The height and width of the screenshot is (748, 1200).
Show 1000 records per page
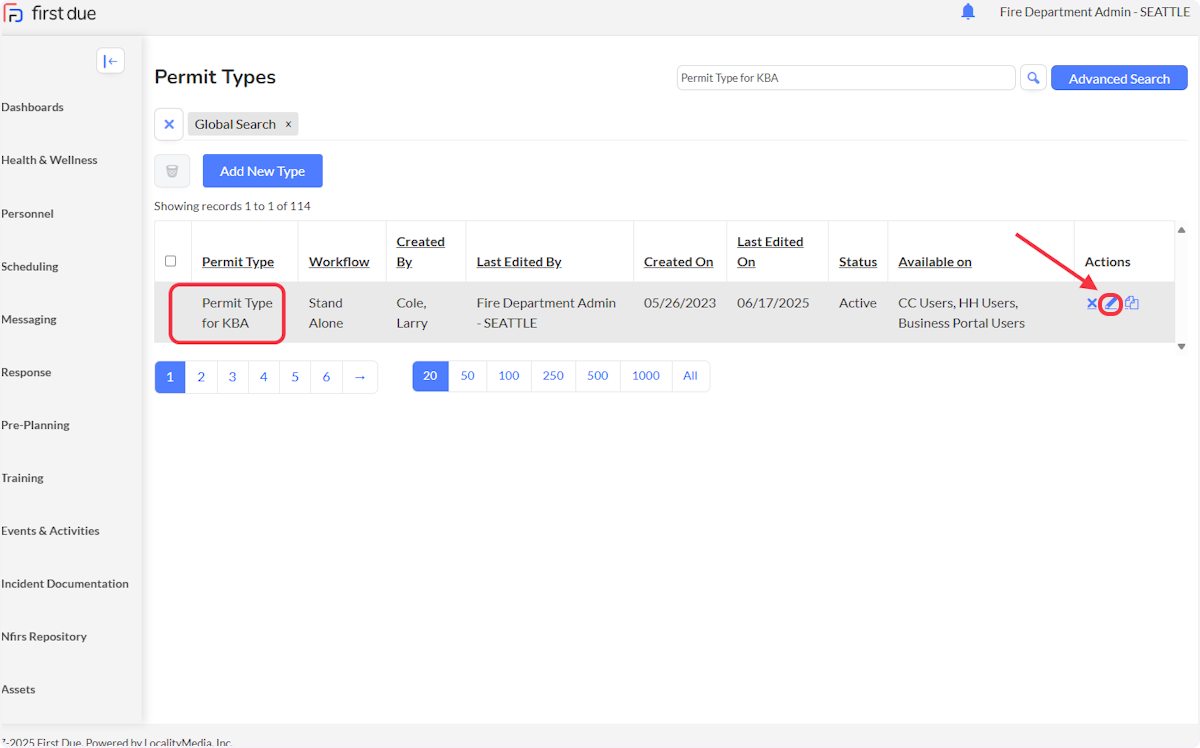[x=646, y=376]
